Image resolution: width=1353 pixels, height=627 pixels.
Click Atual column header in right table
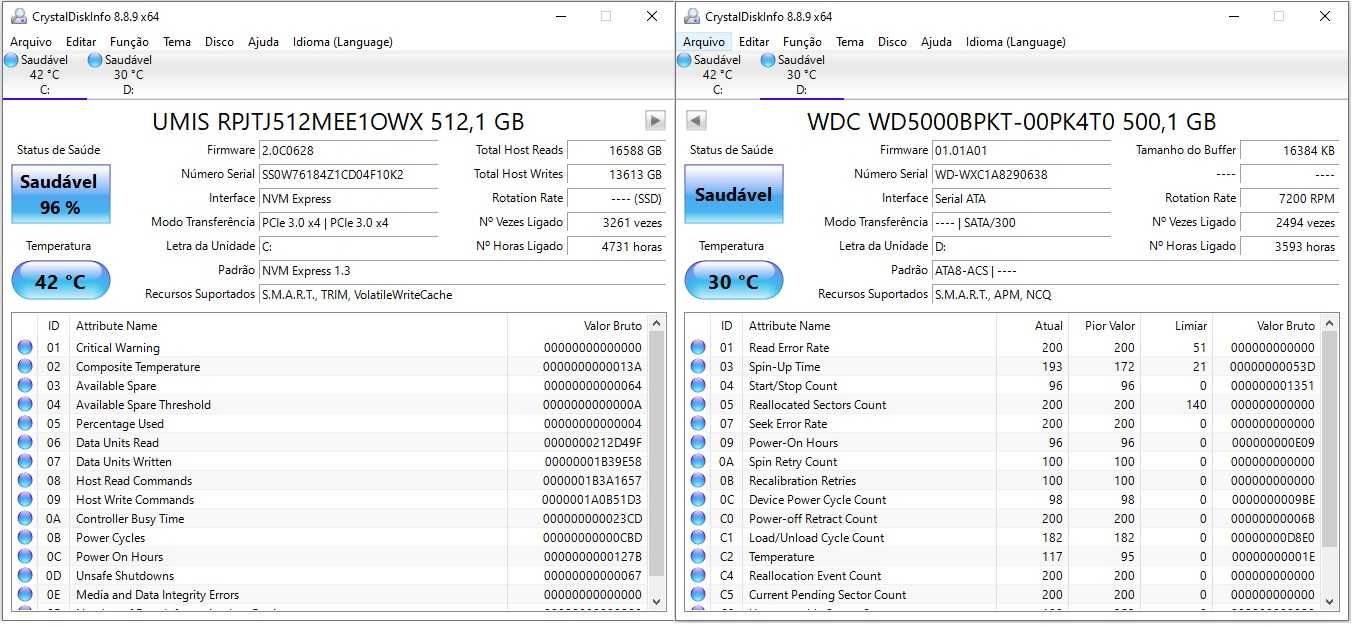[1032, 326]
